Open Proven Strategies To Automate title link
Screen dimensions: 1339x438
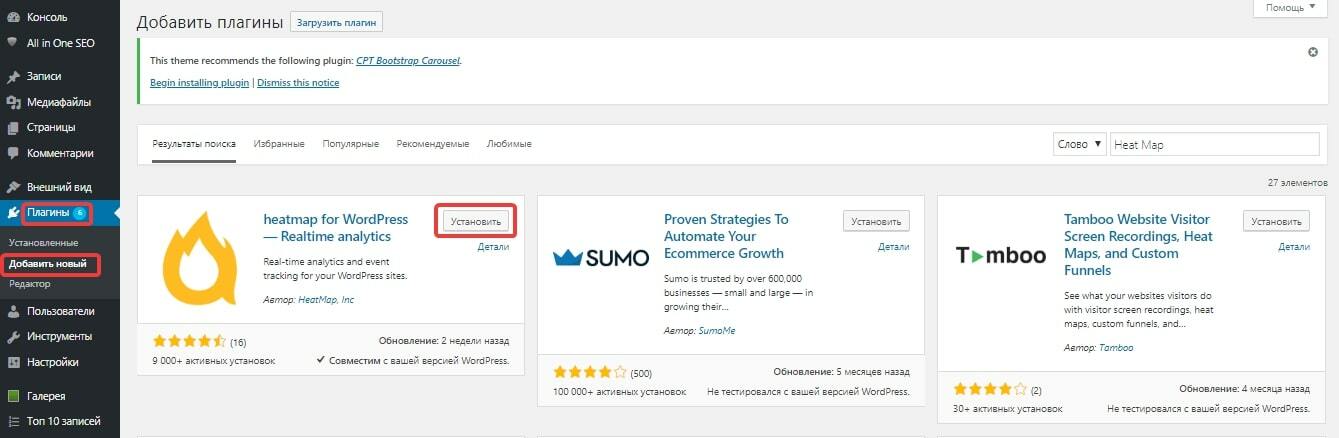[x=726, y=236]
